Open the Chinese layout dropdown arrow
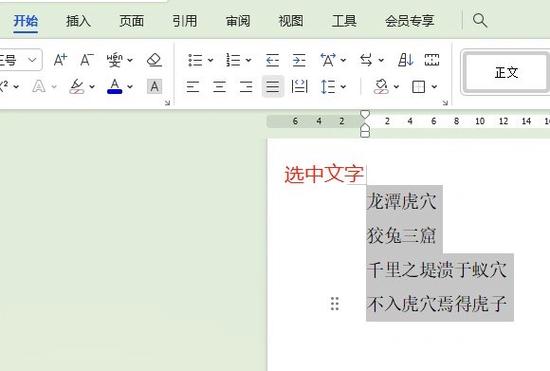Viewport: 550px width, 371px height. 343,60
